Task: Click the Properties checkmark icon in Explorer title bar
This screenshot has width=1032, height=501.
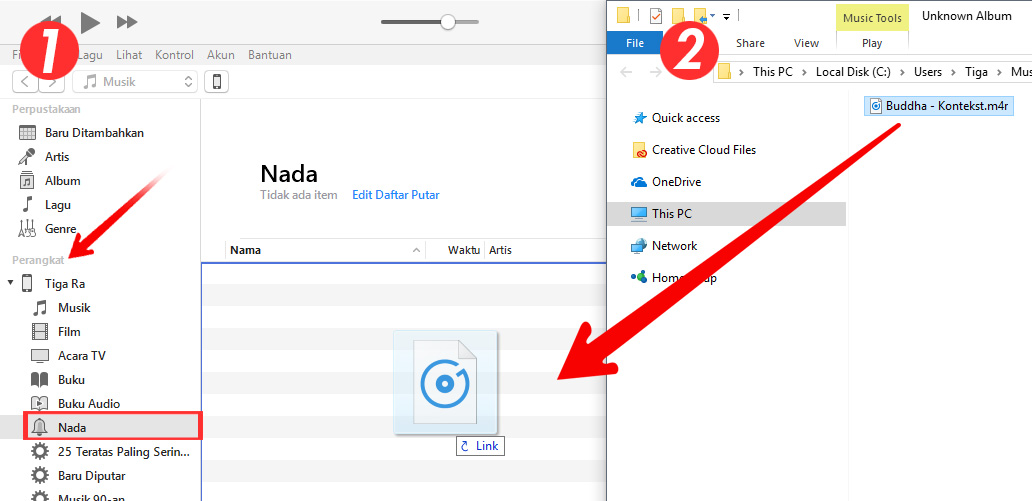Action: (656, 16)
